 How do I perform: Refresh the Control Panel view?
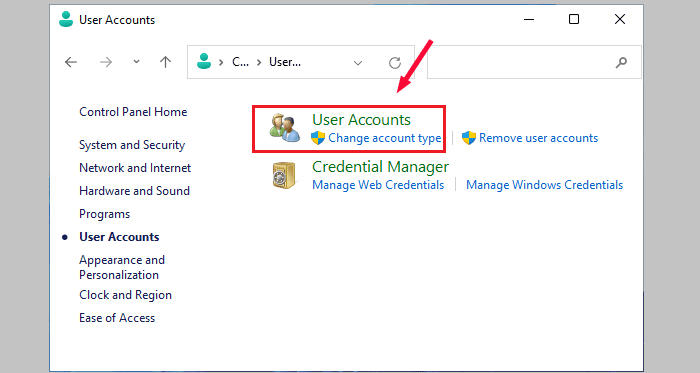(x=395, y=62)
